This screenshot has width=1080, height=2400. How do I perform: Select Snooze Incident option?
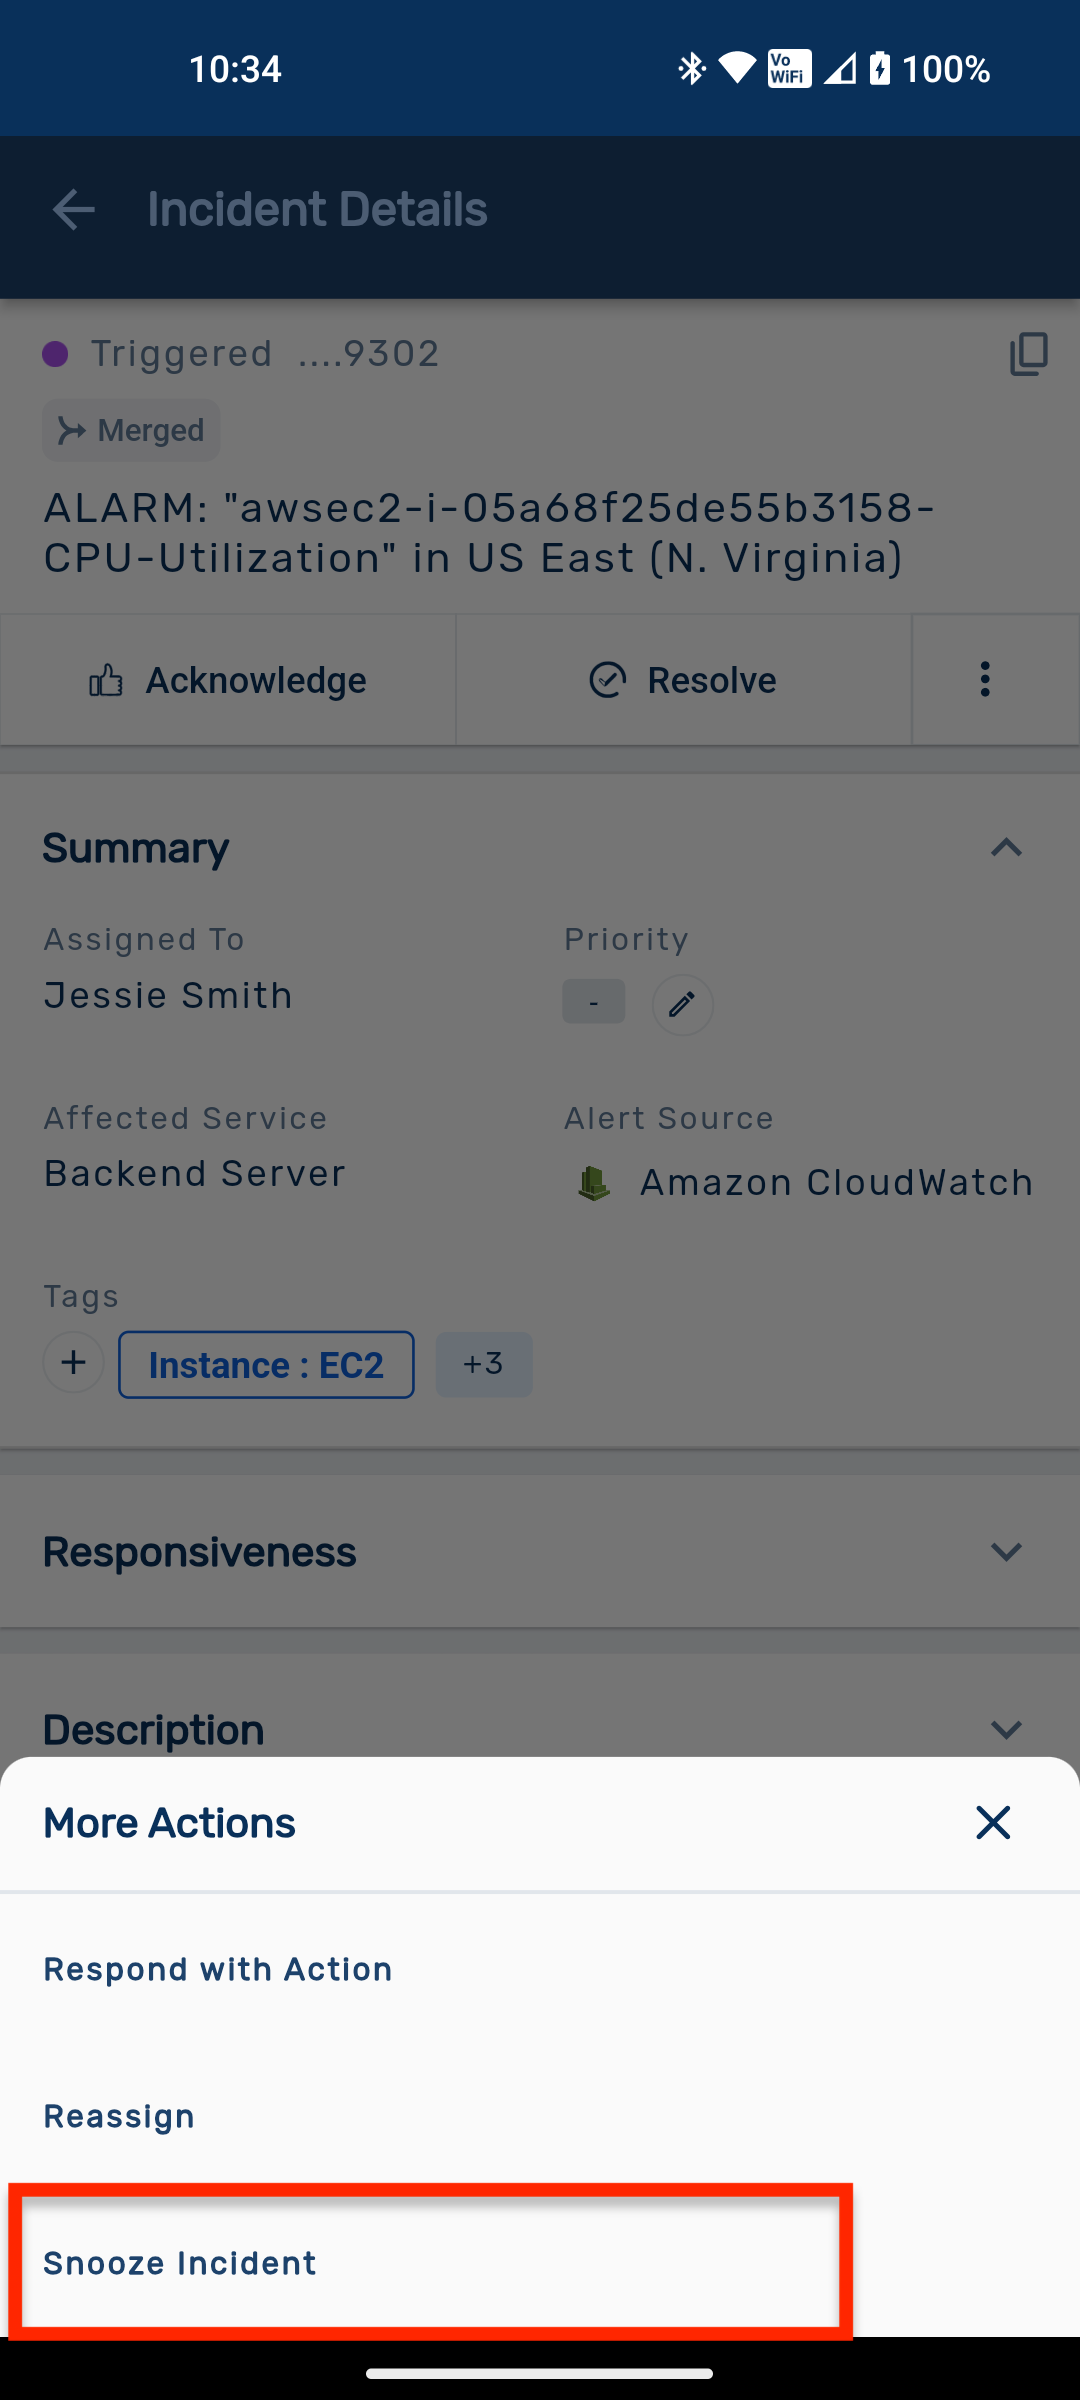pyautogui.click(x=180, y=2263)
